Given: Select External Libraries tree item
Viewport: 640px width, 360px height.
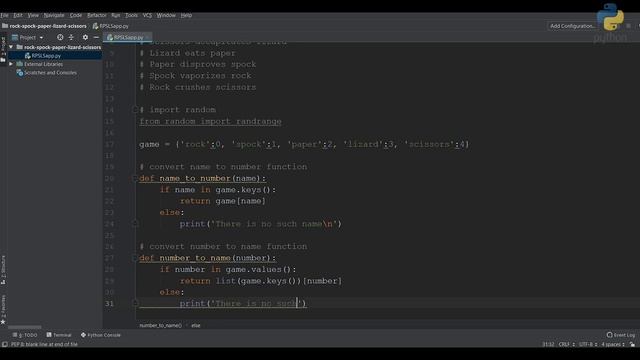Looking at the screenshot, I should 43,64.
